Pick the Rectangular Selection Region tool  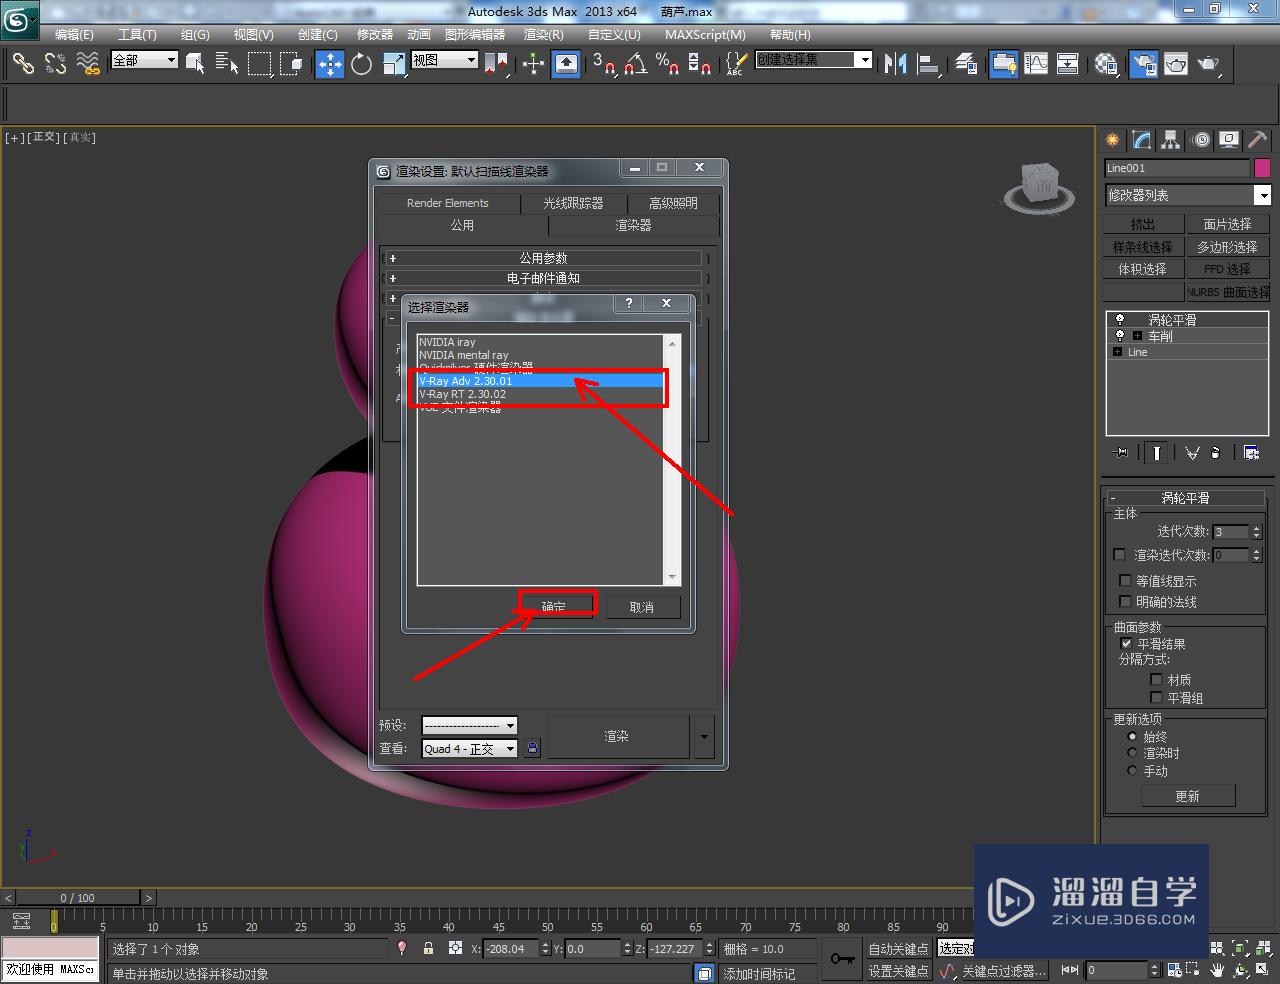259,64
